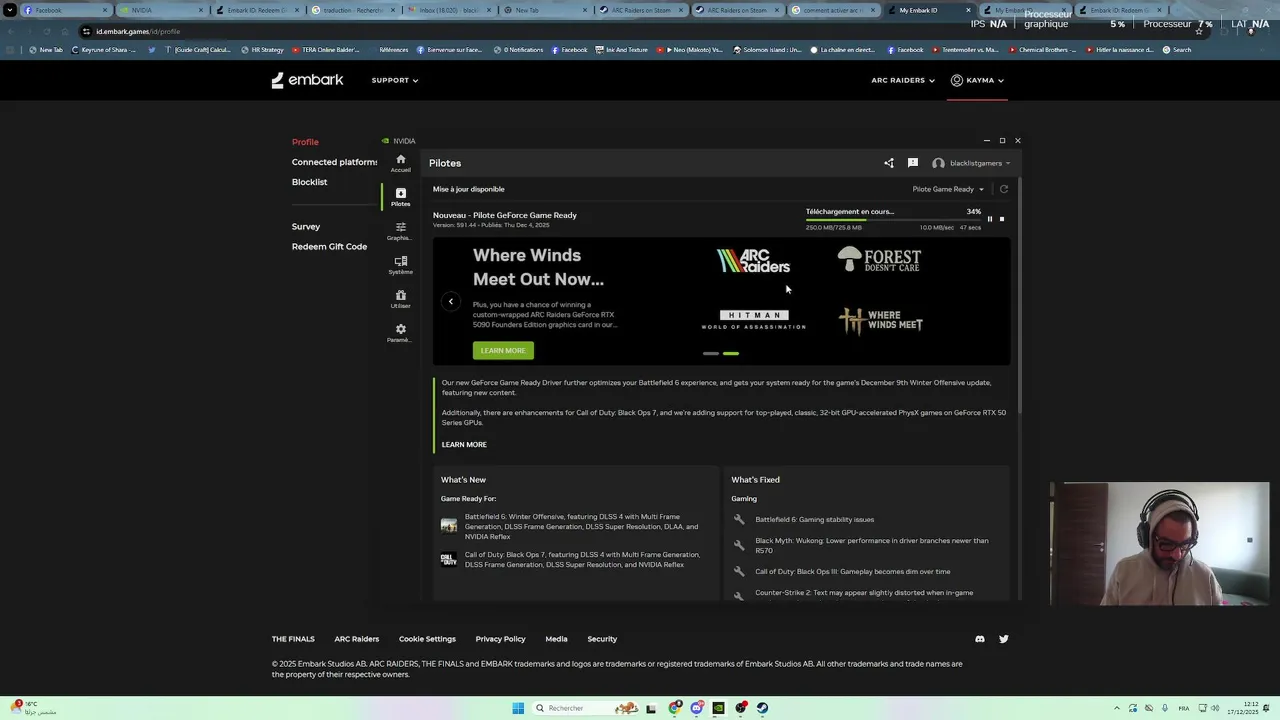Viewport: 1280px width, 720px height.
Task: Stop the driver download
Action: click(x=1002, y=219)
